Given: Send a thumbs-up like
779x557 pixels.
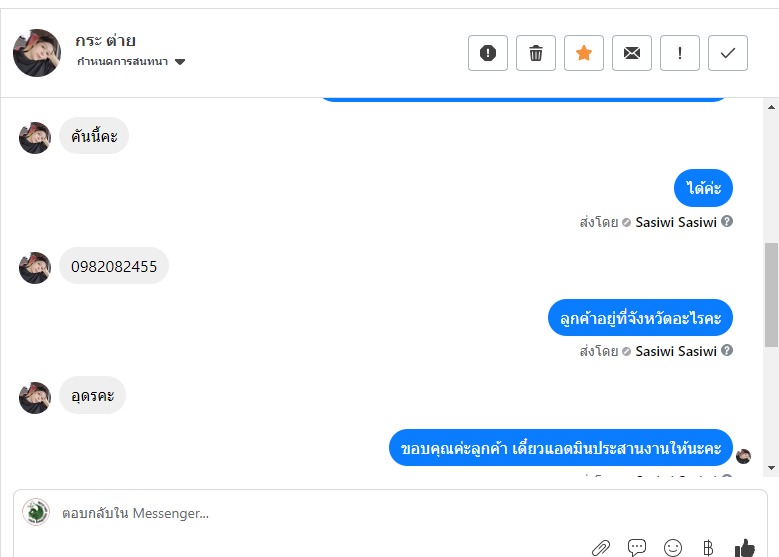Looking at the screenshot, I should [x=744, y=548].
